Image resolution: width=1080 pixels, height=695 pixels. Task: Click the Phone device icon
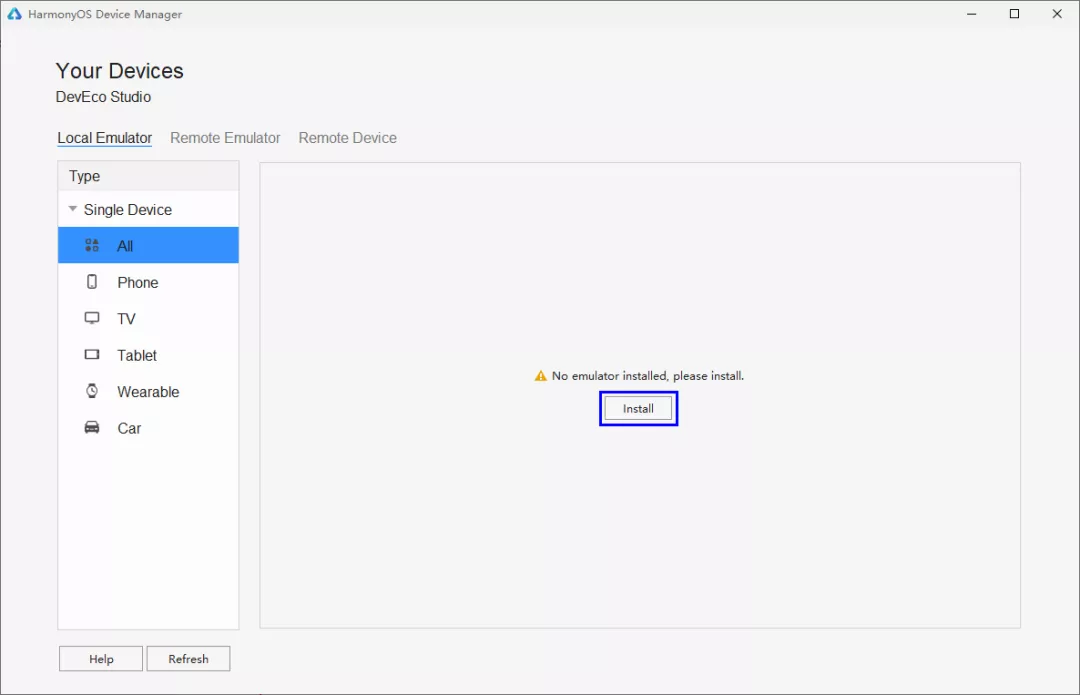tap(92, 282)
